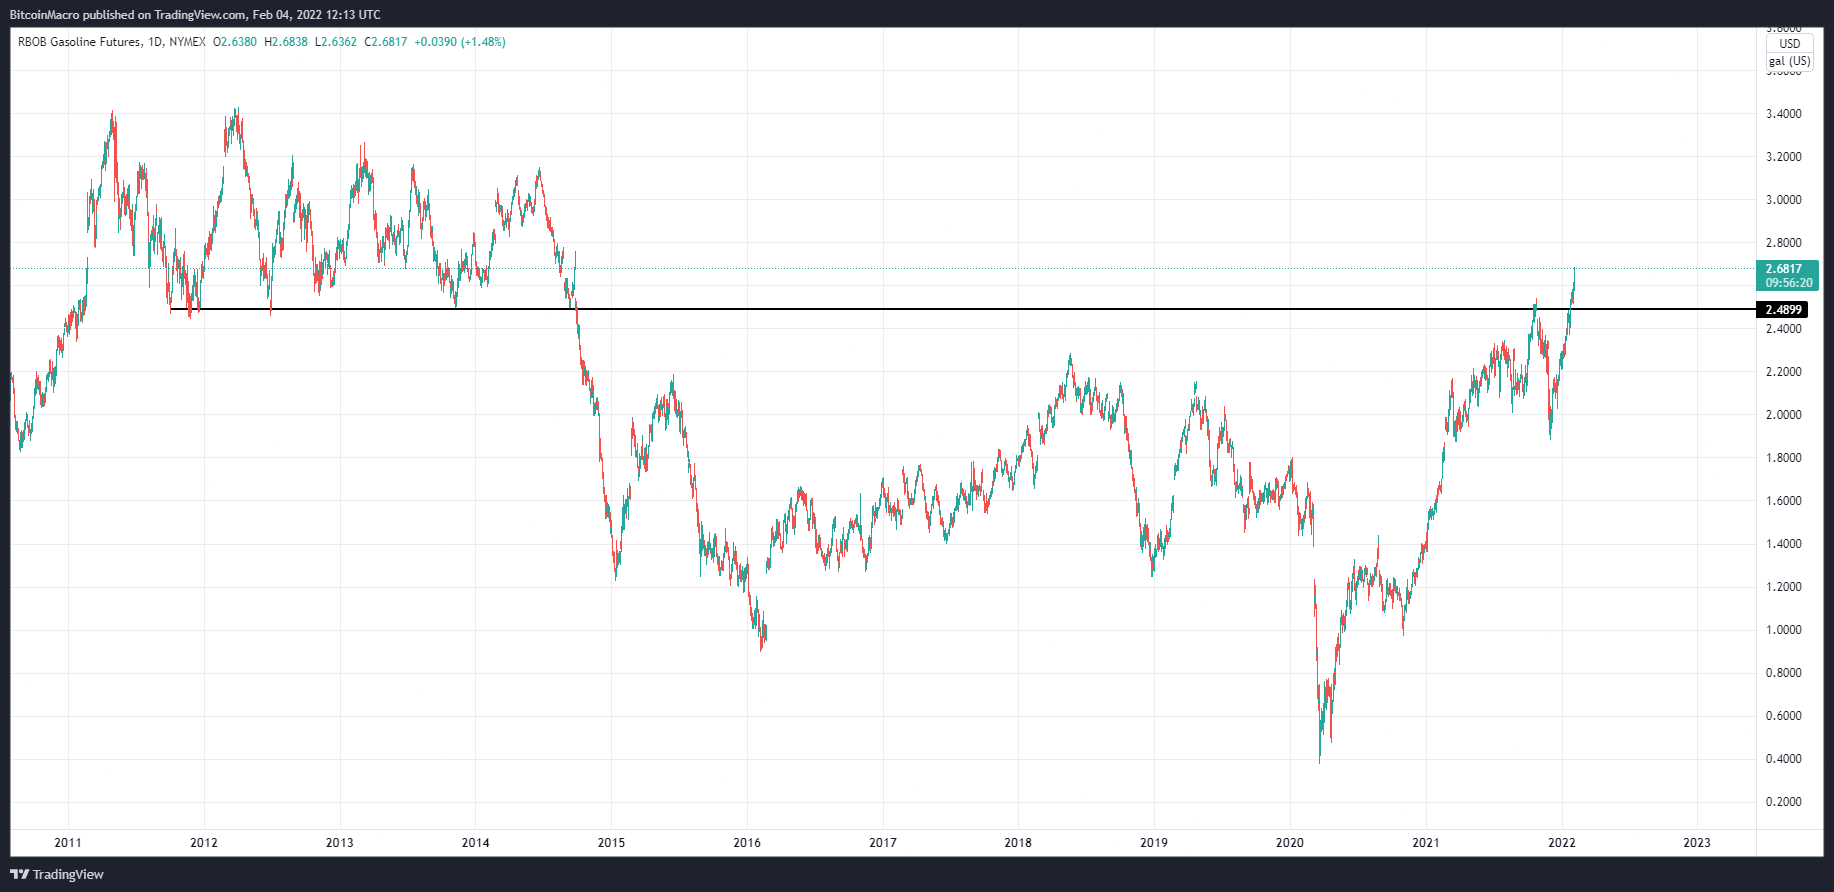Click the 1.4000 price axis label
1834x892 pixels.
point(1784,544)
